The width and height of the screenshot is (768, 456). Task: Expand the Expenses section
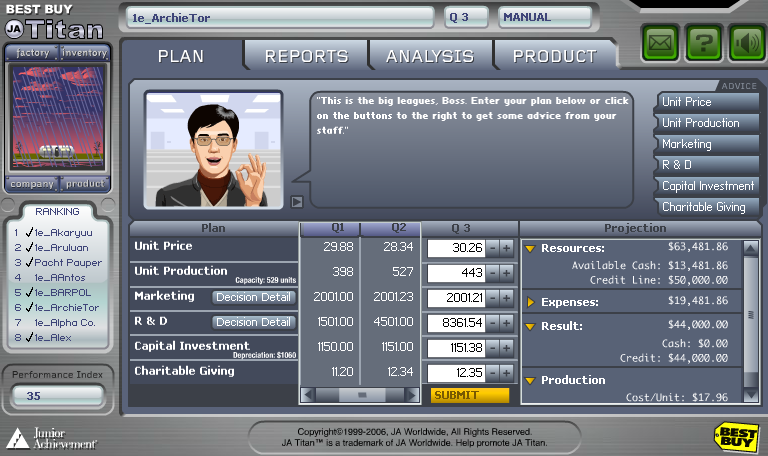click(x=530, y=302)
